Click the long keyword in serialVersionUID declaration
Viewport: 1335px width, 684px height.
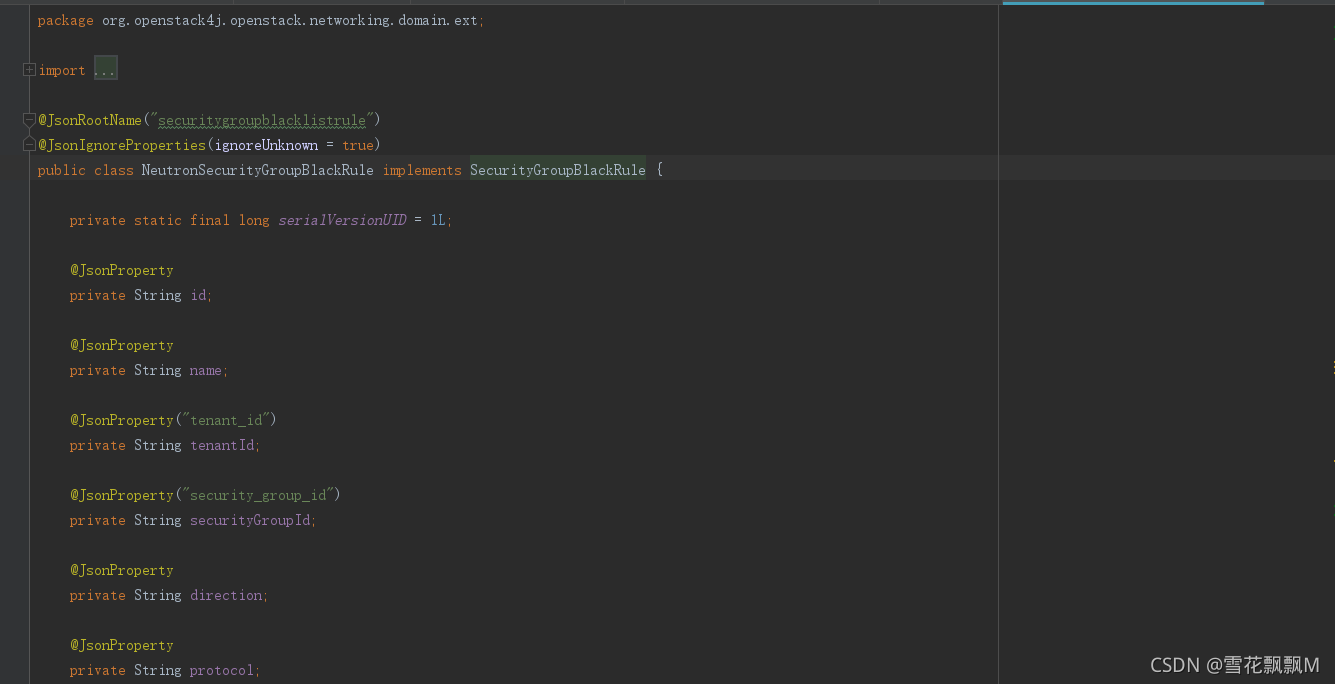(x=254, y=220)
